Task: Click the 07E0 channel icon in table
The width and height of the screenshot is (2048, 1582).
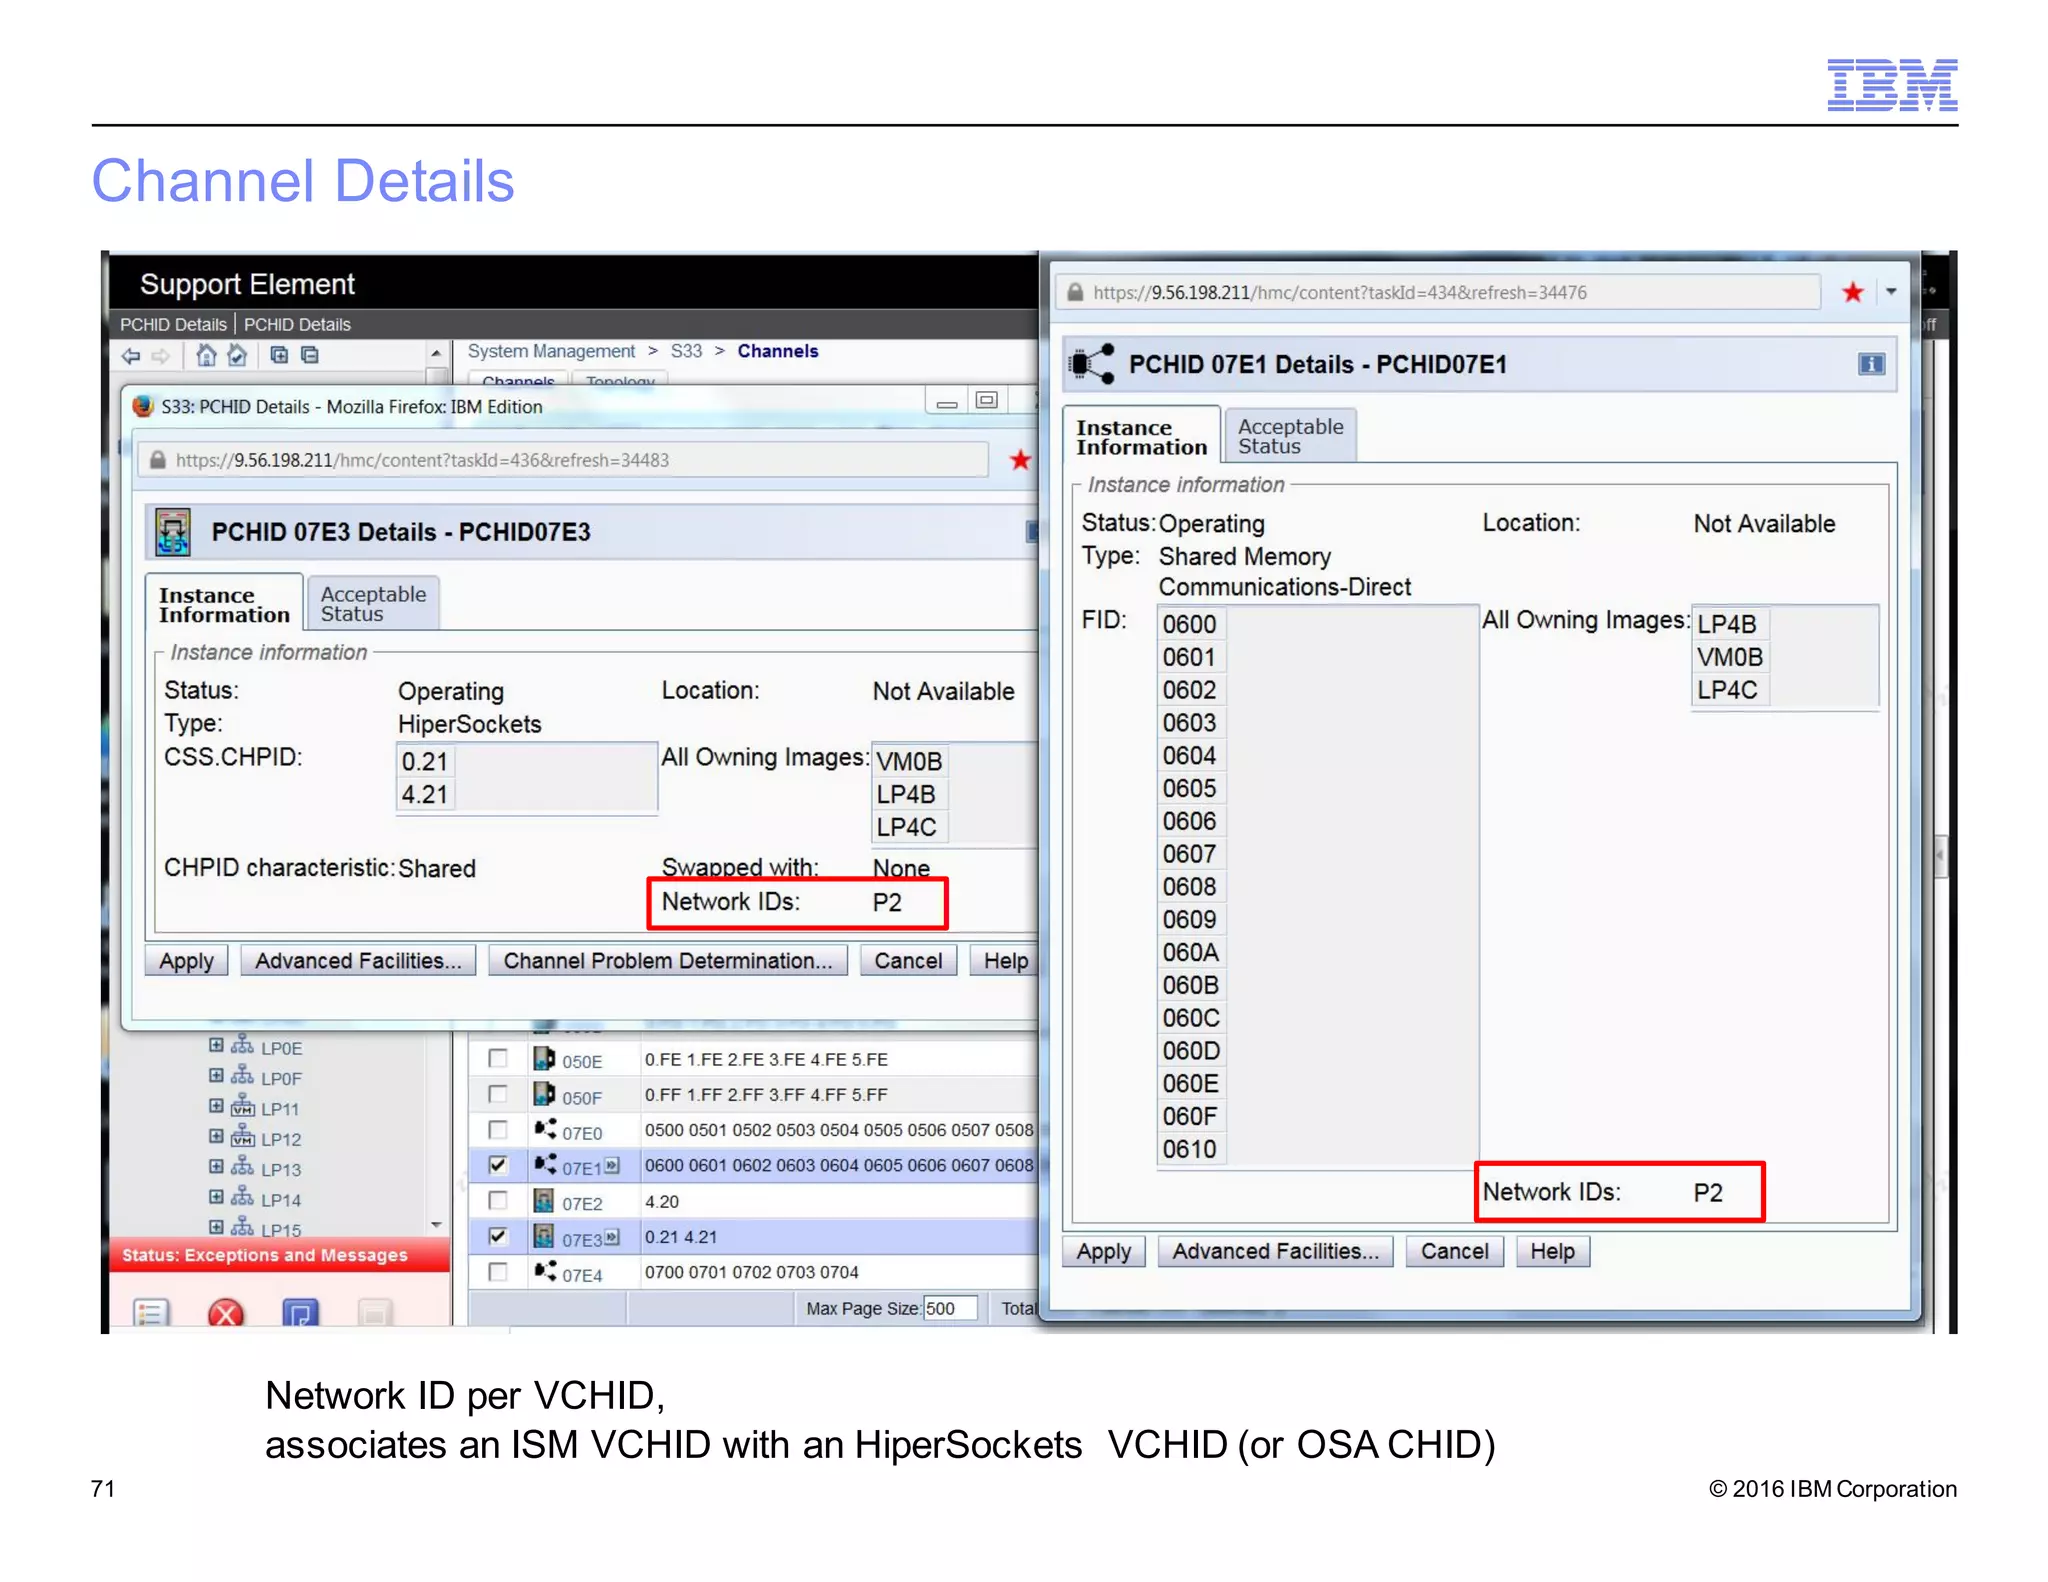Action: click(x=544, y=1130)
